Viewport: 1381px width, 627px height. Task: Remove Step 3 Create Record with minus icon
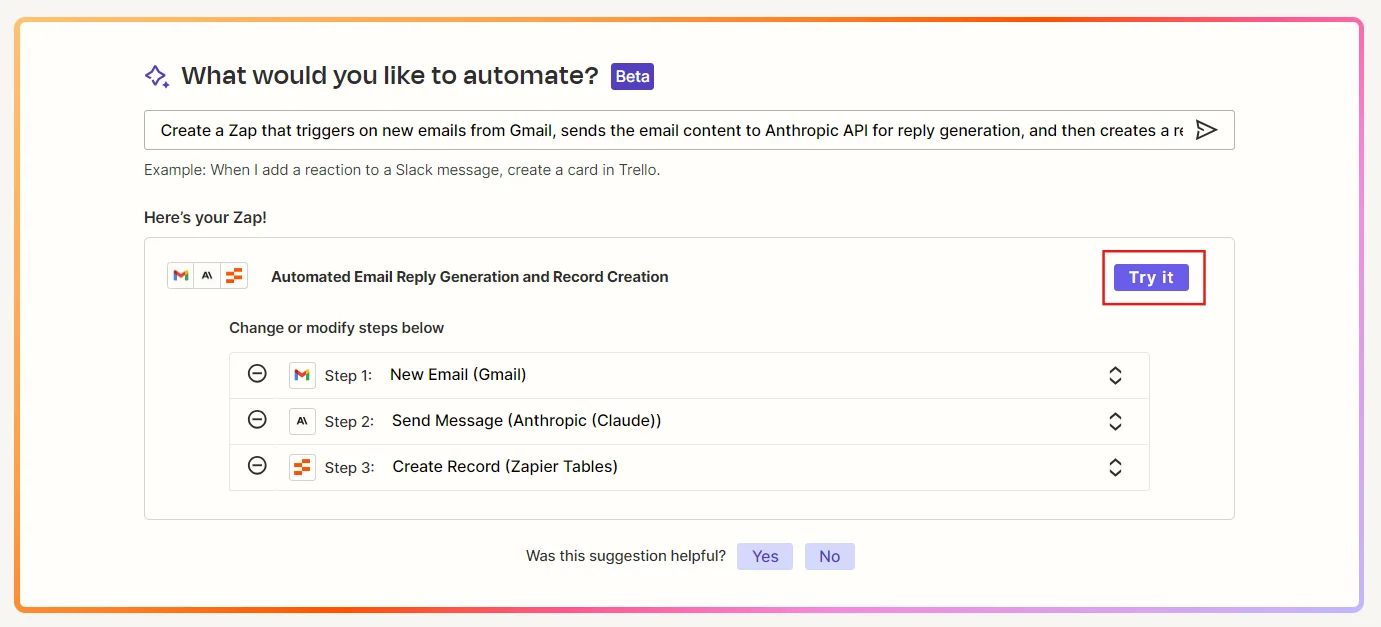[257, 466]
